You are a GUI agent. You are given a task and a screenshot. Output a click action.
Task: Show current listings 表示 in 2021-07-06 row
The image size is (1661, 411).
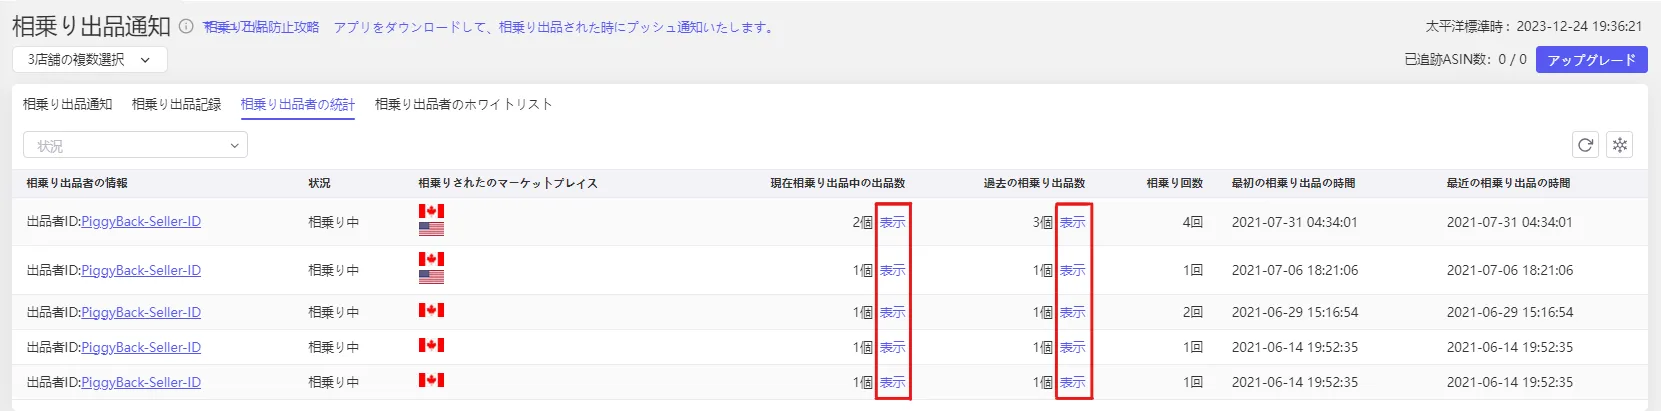coord(893,270)
